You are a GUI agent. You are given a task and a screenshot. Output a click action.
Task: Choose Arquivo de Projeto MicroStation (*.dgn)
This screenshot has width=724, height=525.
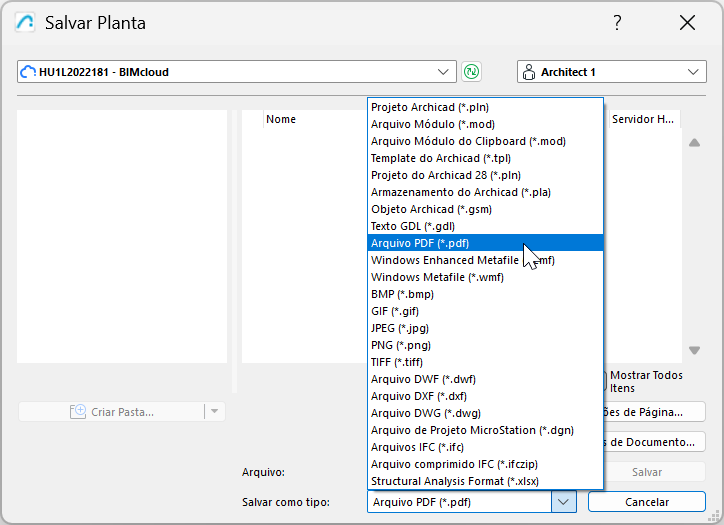(x=485, y=430)
